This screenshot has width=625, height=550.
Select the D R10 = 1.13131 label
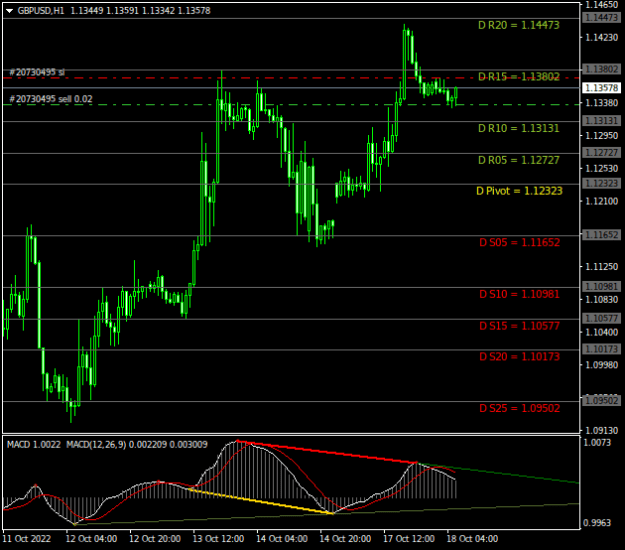point(519,128)
